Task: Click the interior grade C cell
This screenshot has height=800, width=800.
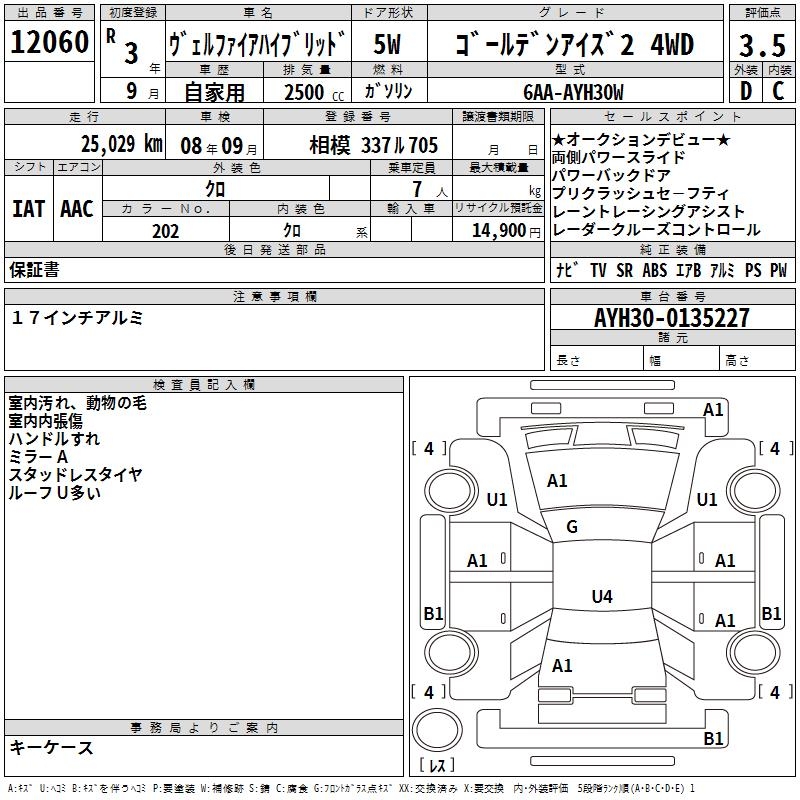Action: tap(778, 91)
